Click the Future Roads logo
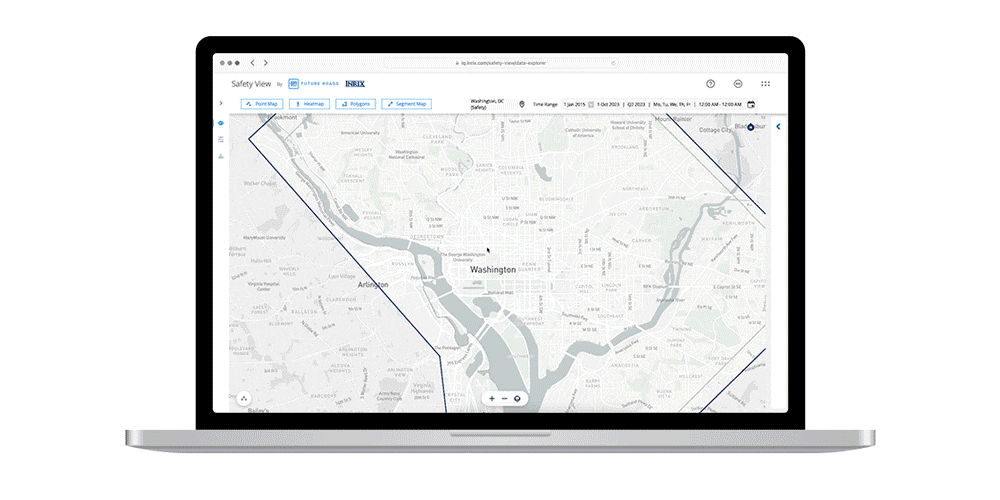 [312, 84]
